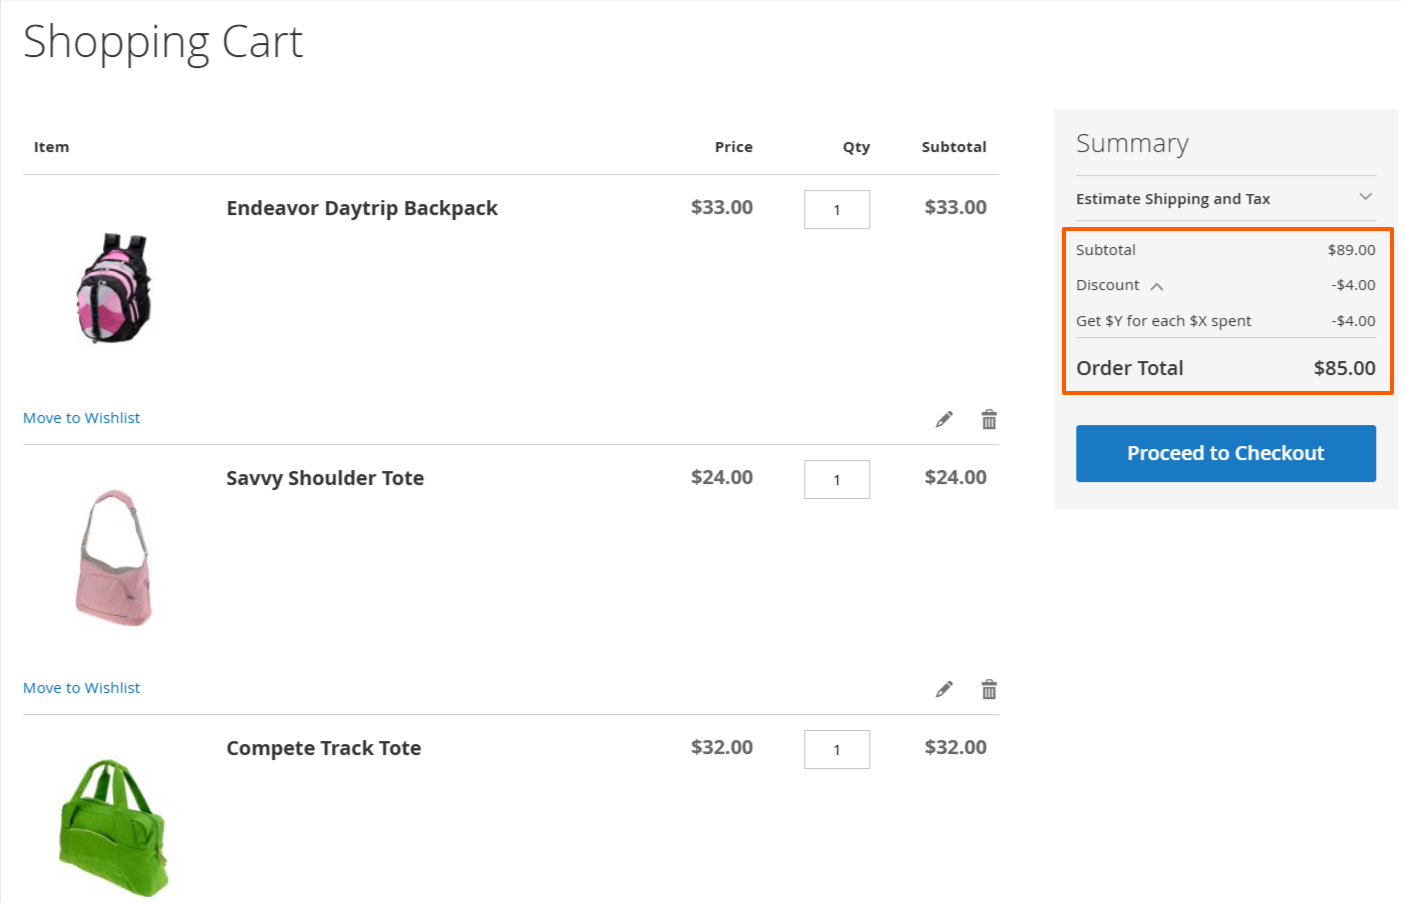Click the pink shoulder tote thumbnail
1404x908 pixels.
(114, 557)
